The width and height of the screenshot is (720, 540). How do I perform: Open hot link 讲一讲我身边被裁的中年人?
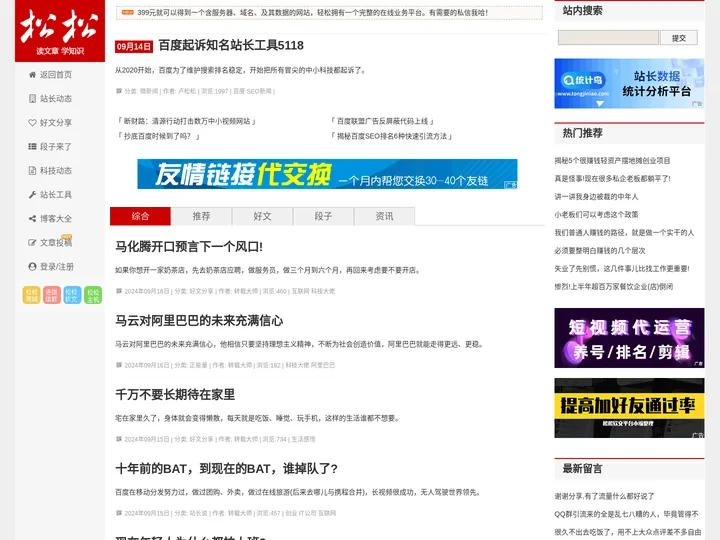596,197
